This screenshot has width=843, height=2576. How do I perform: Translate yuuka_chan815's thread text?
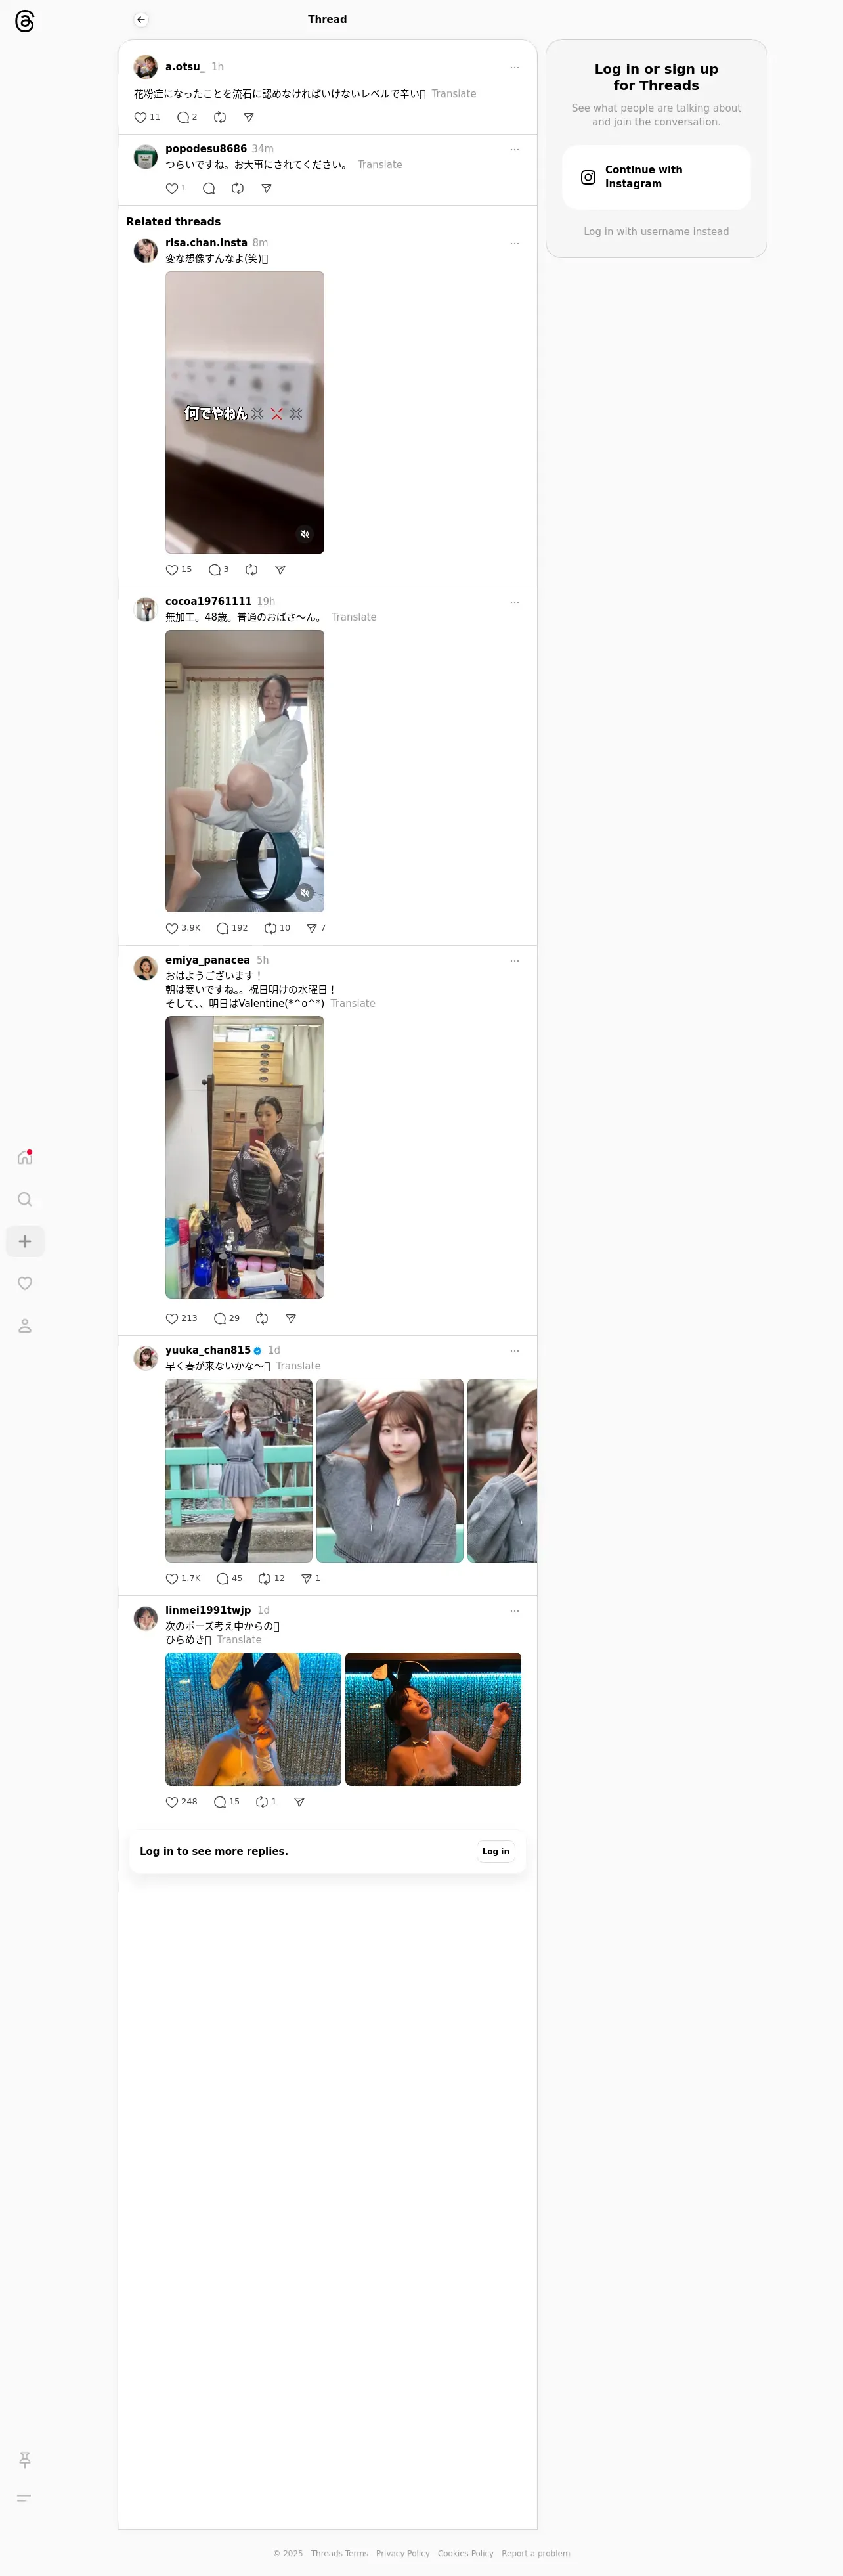coord(298,1366)
